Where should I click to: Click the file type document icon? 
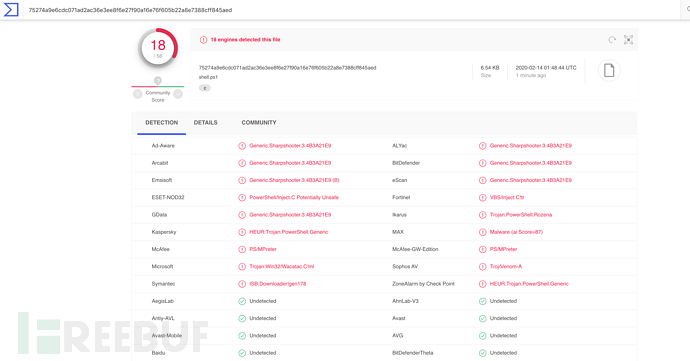point(609,70)
